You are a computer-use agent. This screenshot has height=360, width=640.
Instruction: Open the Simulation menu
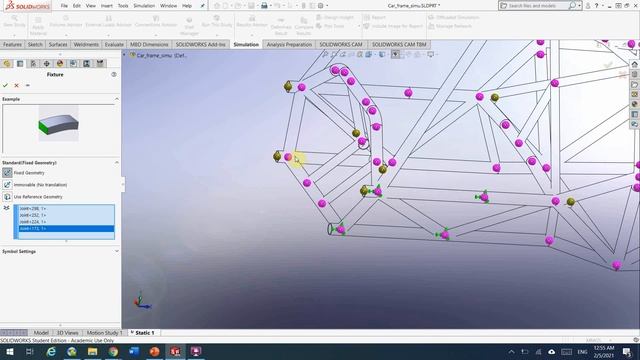pyautogui.click(x=144, y=6)
